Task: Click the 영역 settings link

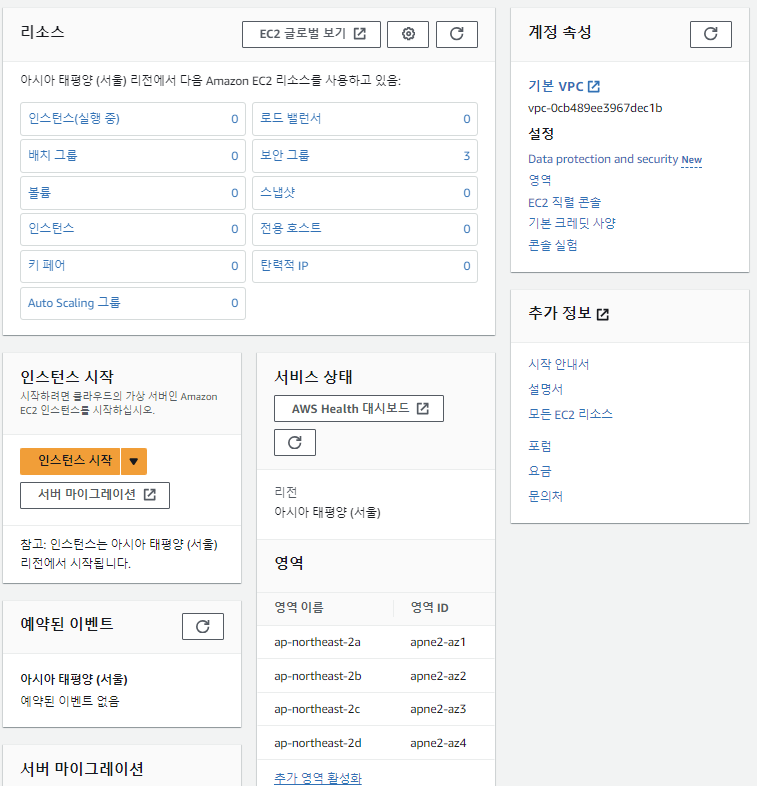Action: click(x=539, y=180)
